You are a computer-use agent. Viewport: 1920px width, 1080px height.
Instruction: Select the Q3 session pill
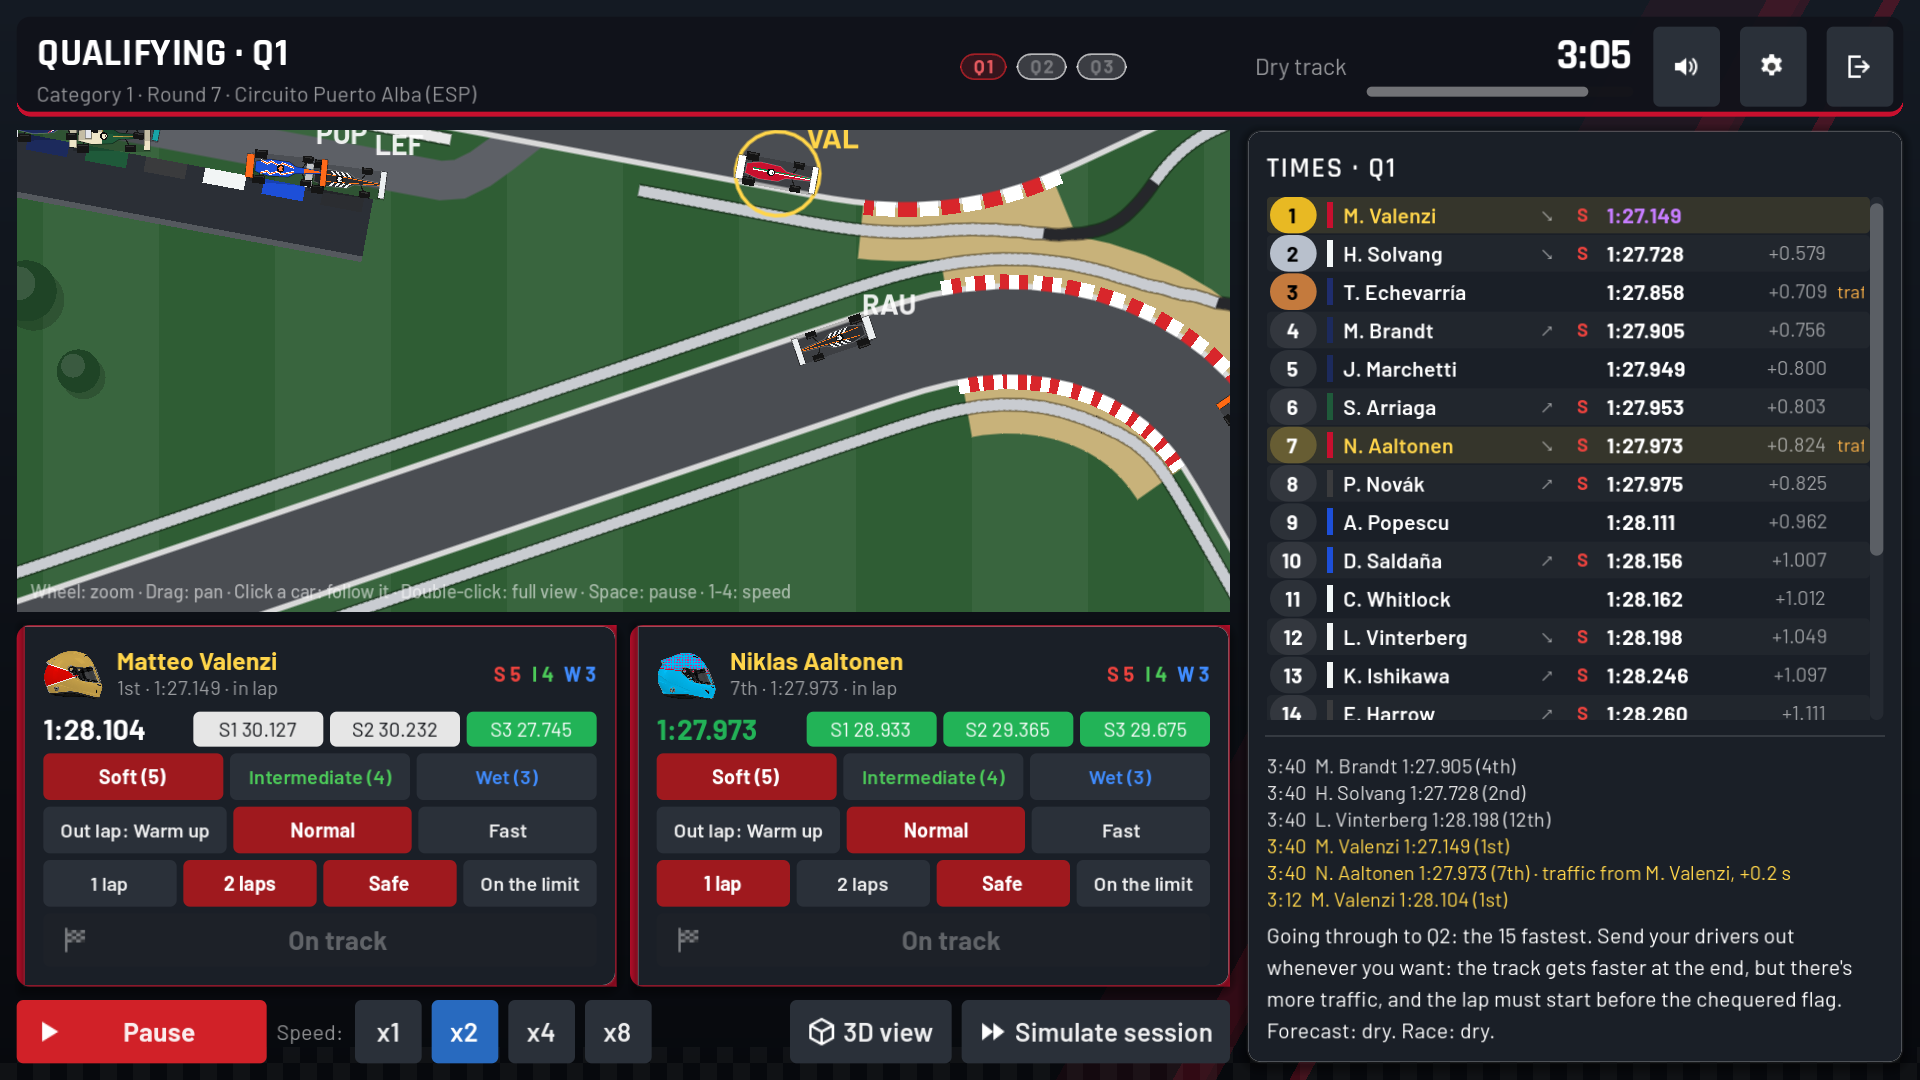click(x=1101, y=67)
